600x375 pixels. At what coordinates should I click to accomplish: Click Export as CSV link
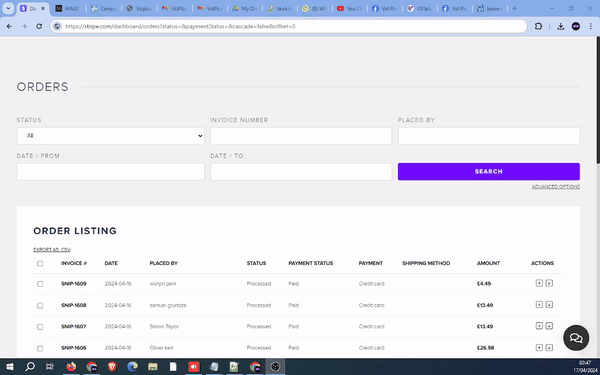coord(52,249)
